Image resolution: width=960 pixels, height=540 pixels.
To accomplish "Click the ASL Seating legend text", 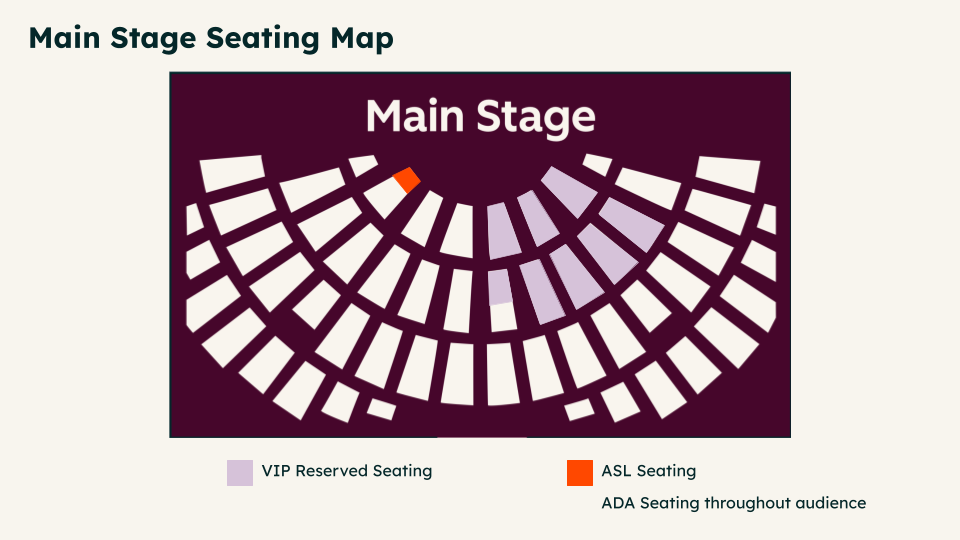I will click(x=649, y=471).
